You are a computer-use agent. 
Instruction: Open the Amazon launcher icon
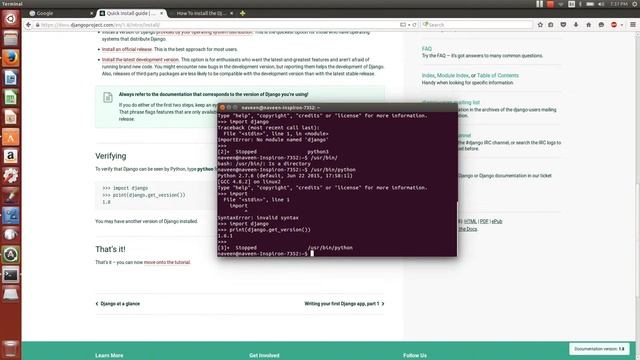coord(11,156)
